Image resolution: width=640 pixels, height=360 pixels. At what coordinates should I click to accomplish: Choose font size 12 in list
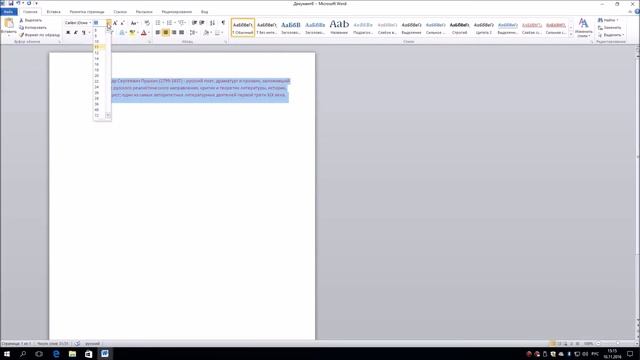tap(100, 53)
